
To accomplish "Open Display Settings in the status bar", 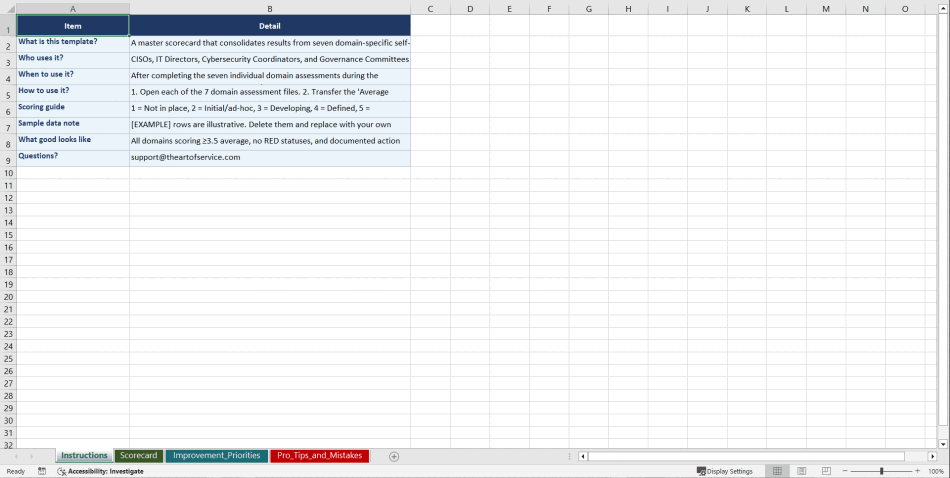I will (725, 471).
